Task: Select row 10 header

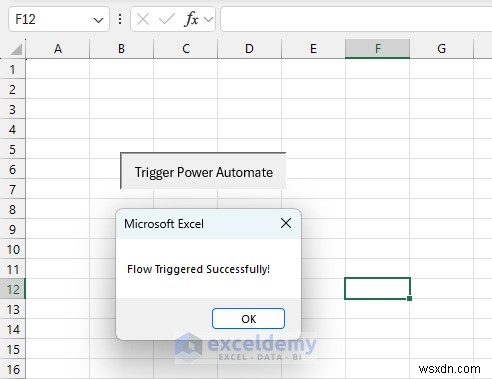Action: 13,249
